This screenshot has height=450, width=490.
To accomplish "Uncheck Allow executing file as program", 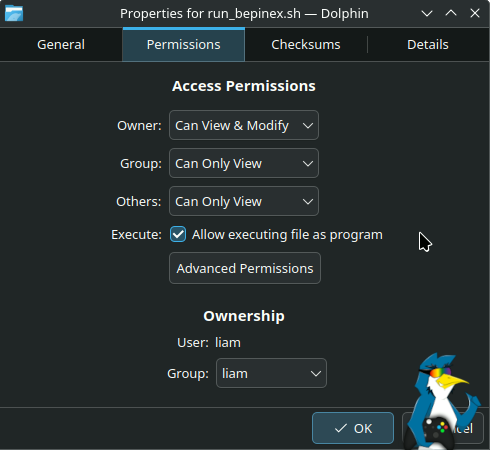I will pyautogui.click(x=178, y=234).
